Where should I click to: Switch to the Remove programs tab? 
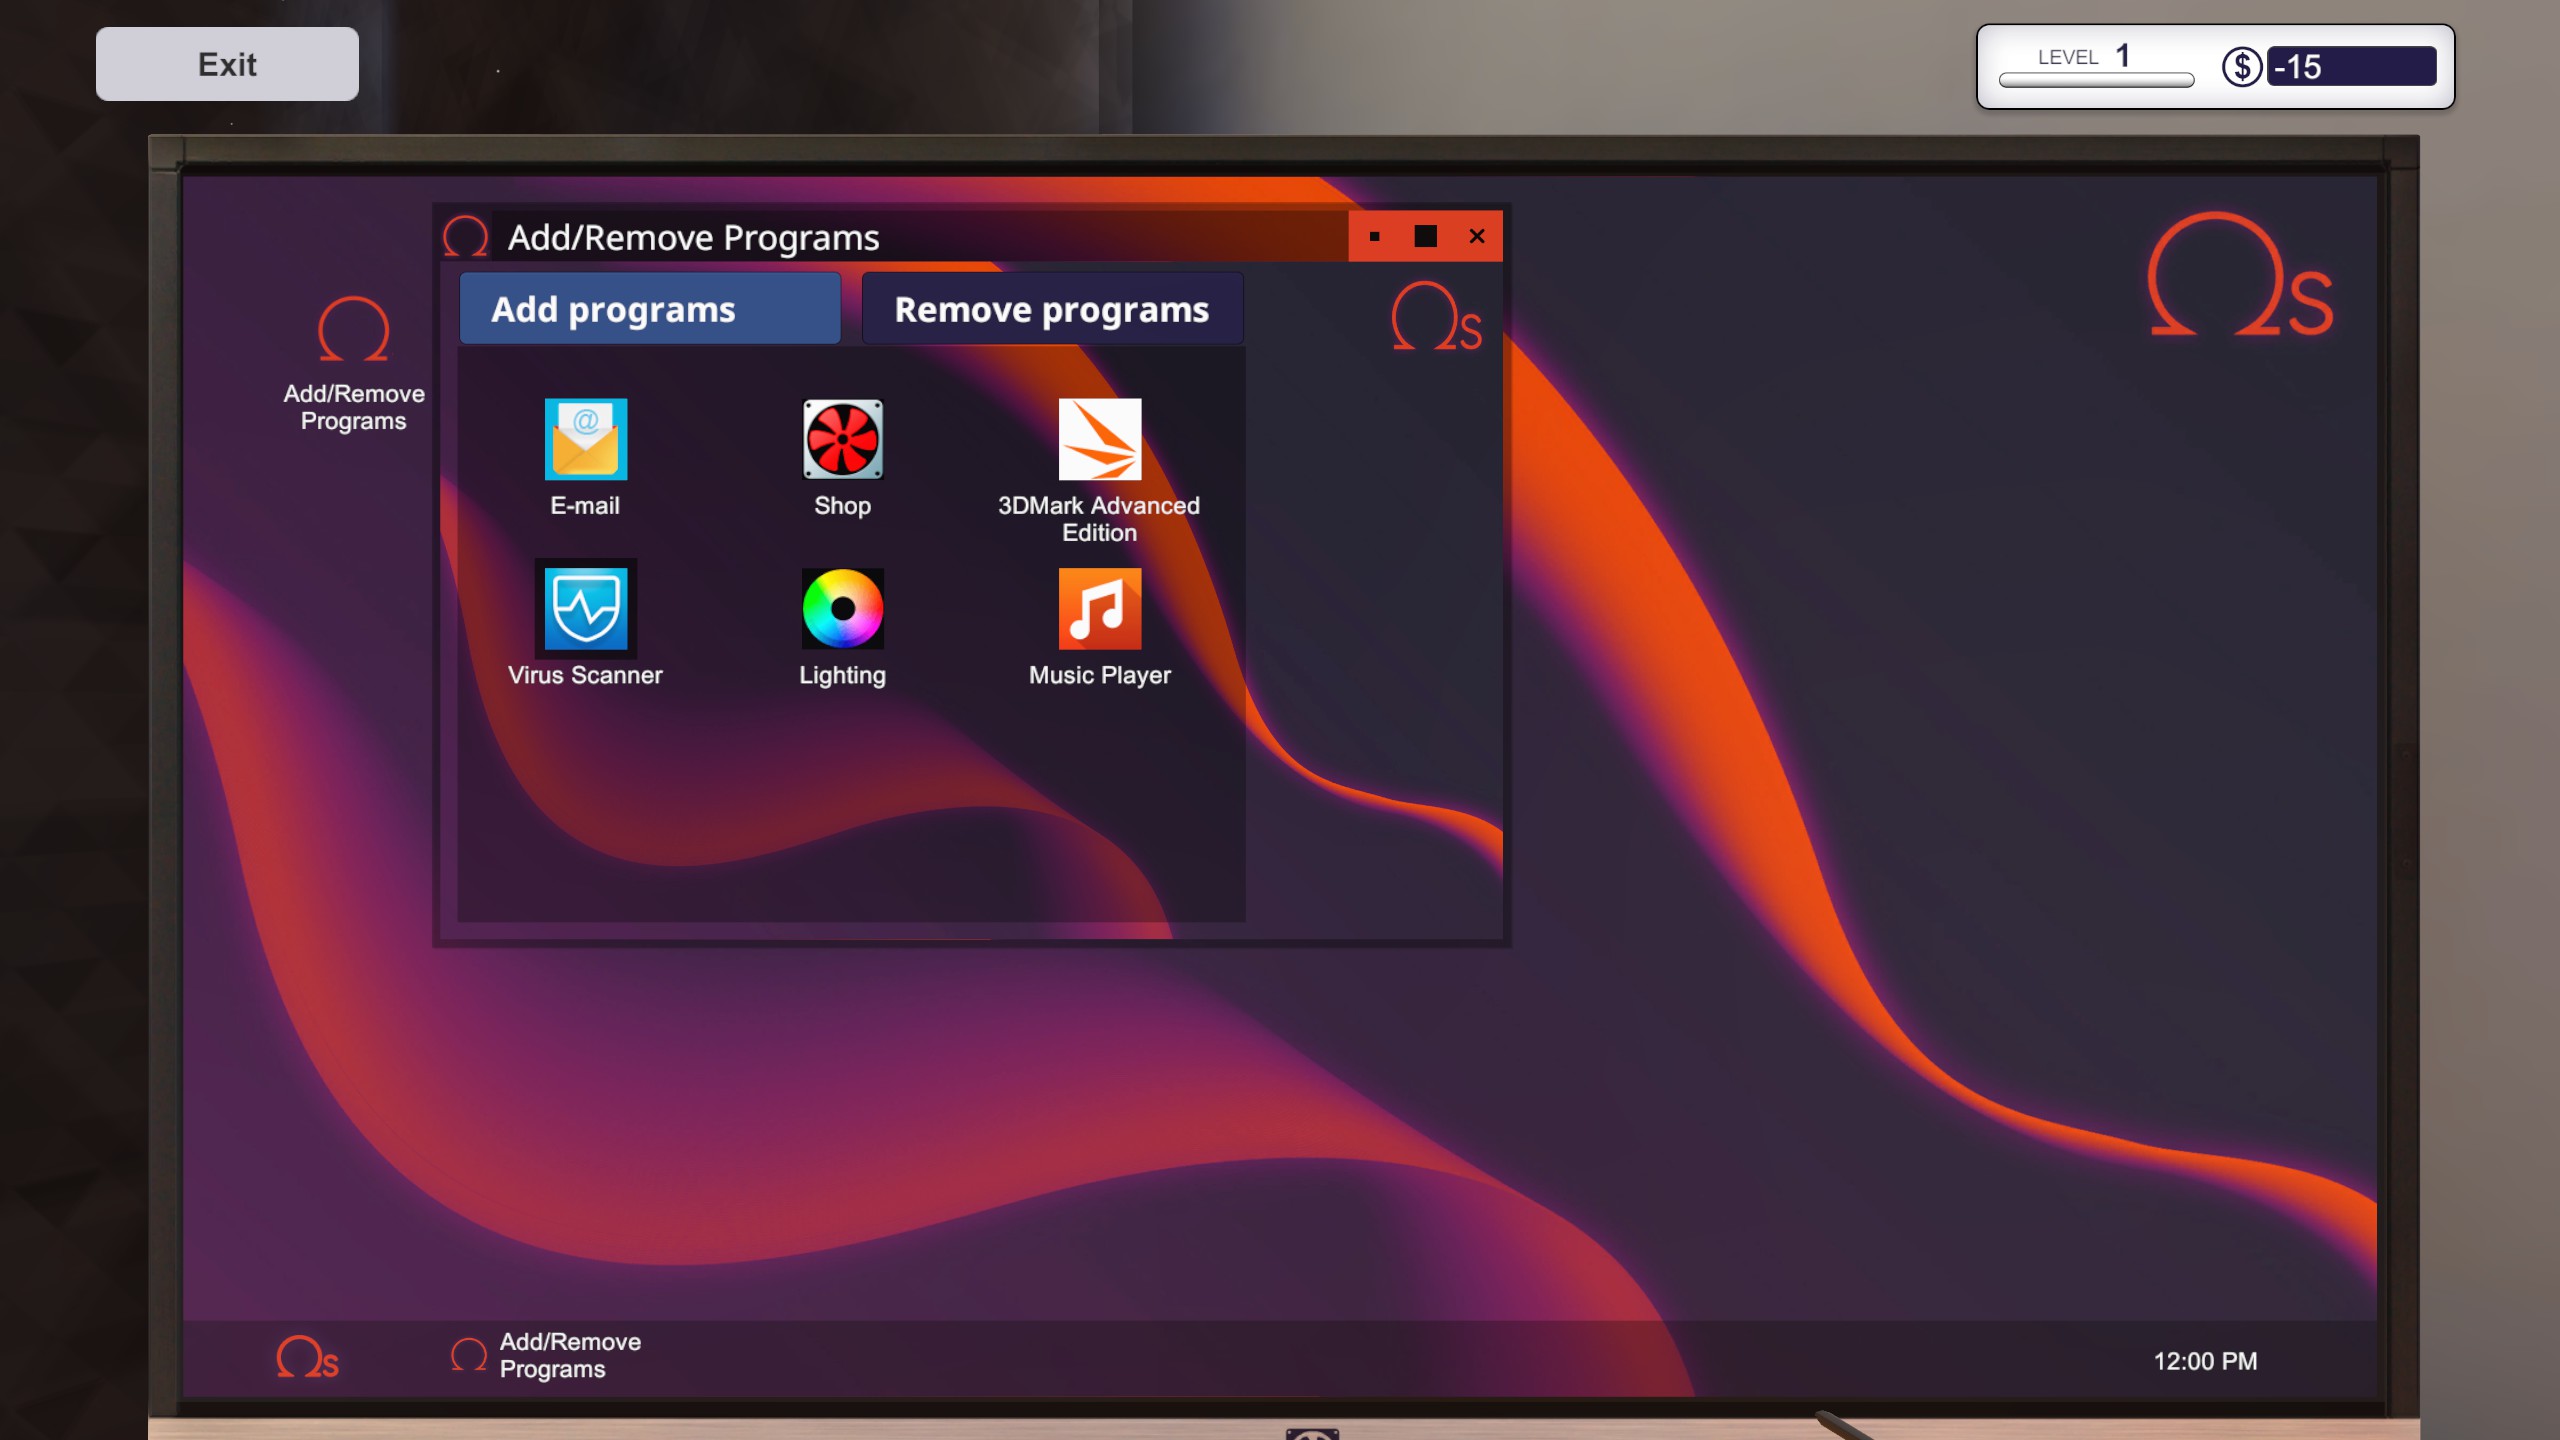tap(1052, 309)
